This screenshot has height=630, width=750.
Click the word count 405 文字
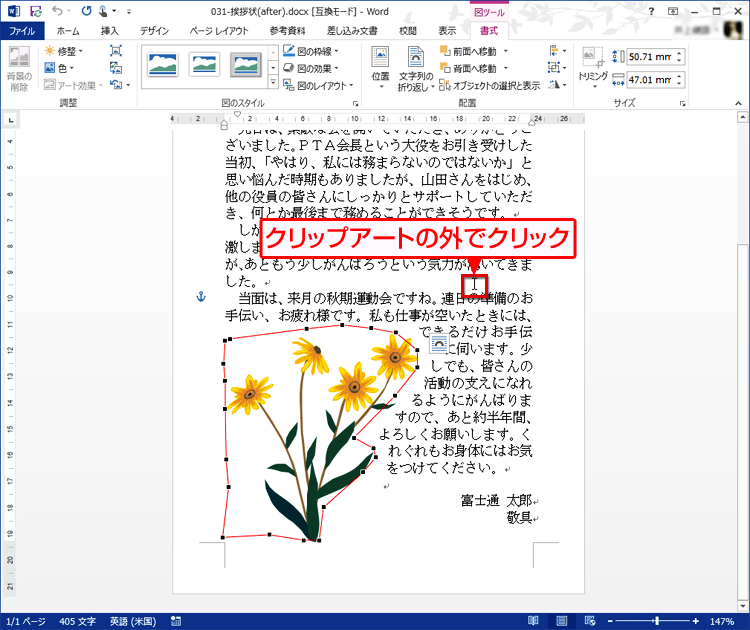point(77,621)
